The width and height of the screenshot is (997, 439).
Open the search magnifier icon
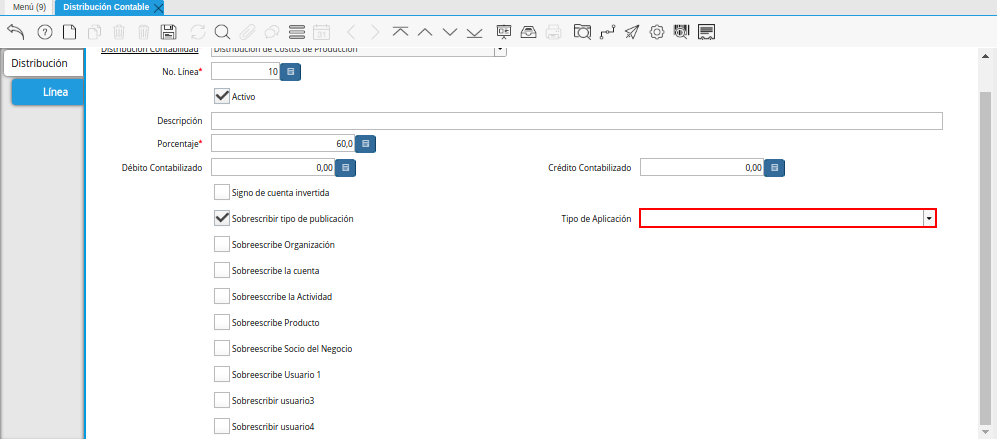tap(222, 32)
